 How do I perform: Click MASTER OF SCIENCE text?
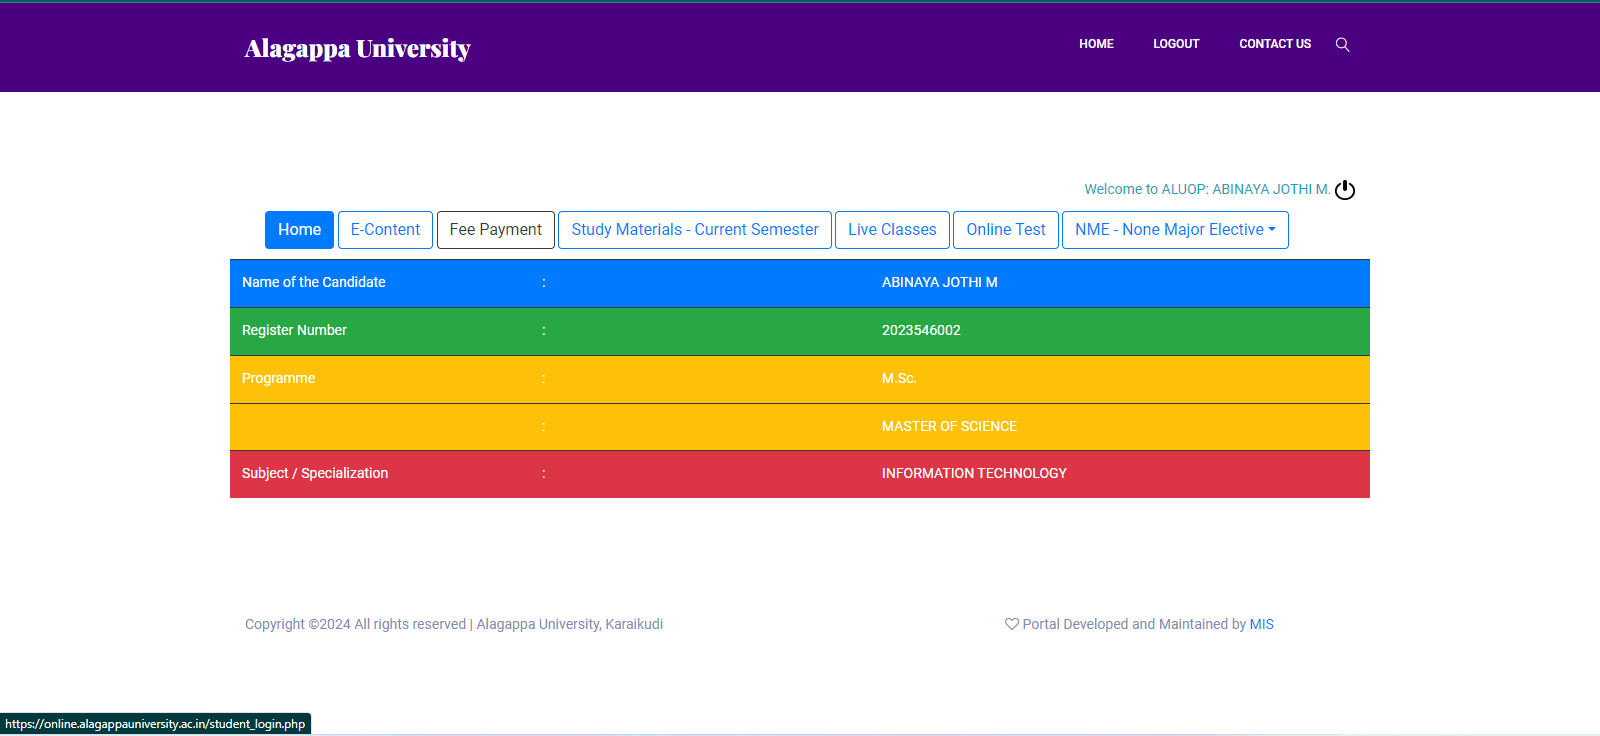tap(949, 426)
